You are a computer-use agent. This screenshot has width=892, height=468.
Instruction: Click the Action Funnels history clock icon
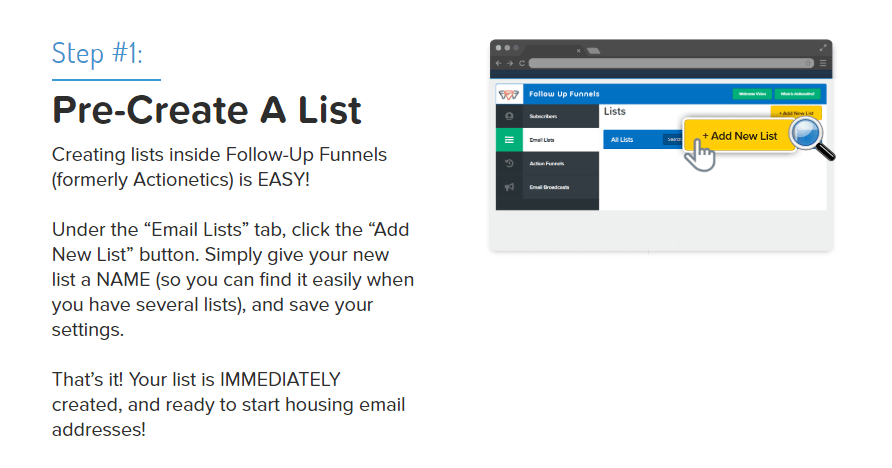[x=509, y=163]
